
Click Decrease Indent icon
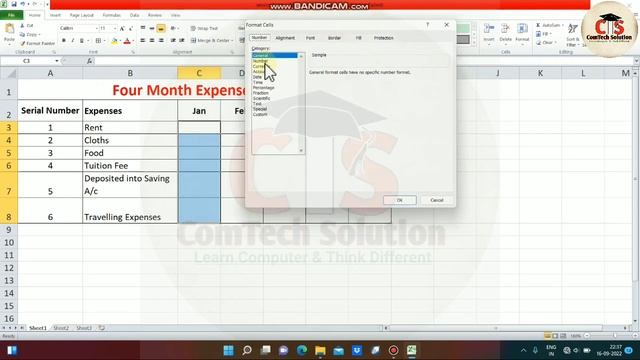(173, 40)
